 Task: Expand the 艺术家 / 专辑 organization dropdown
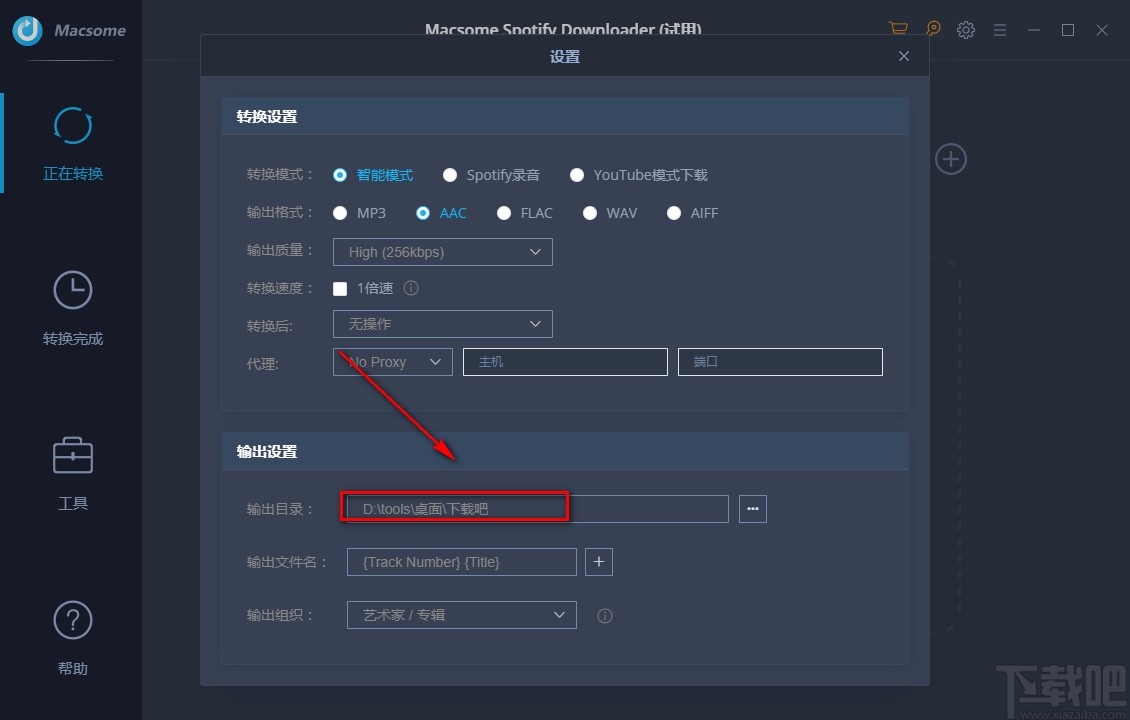[x=460, y=615]
